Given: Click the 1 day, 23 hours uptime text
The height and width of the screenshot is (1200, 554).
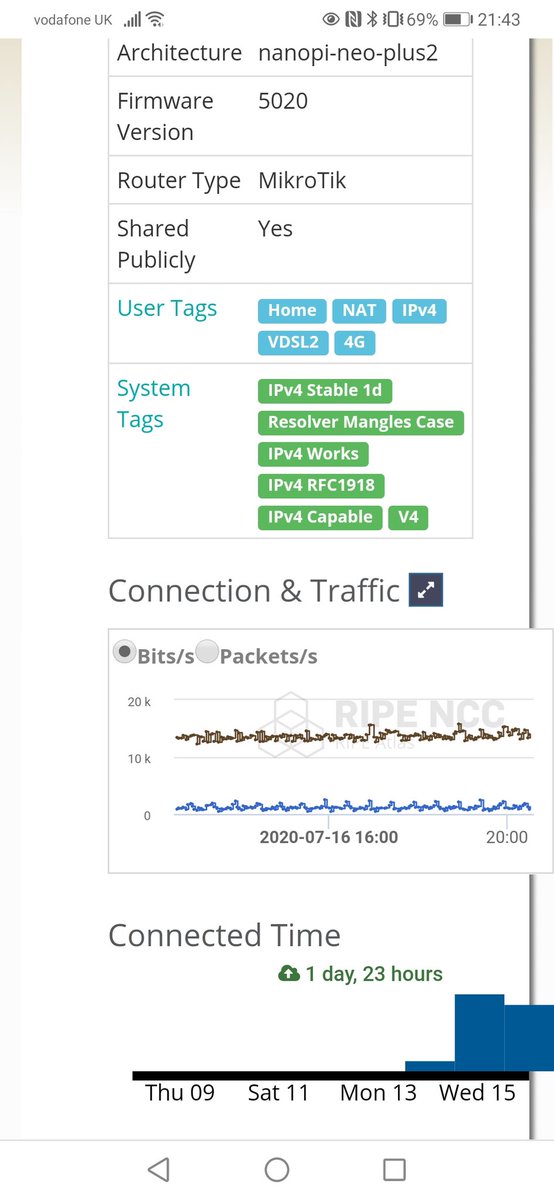Looking at the screenshot, I should 374,974.
